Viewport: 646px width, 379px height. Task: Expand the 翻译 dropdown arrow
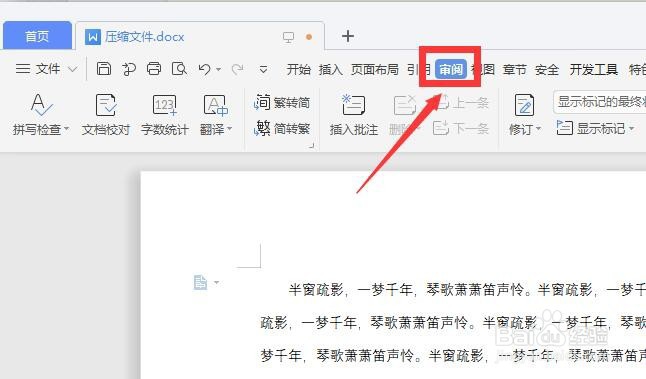click(229, 129)
